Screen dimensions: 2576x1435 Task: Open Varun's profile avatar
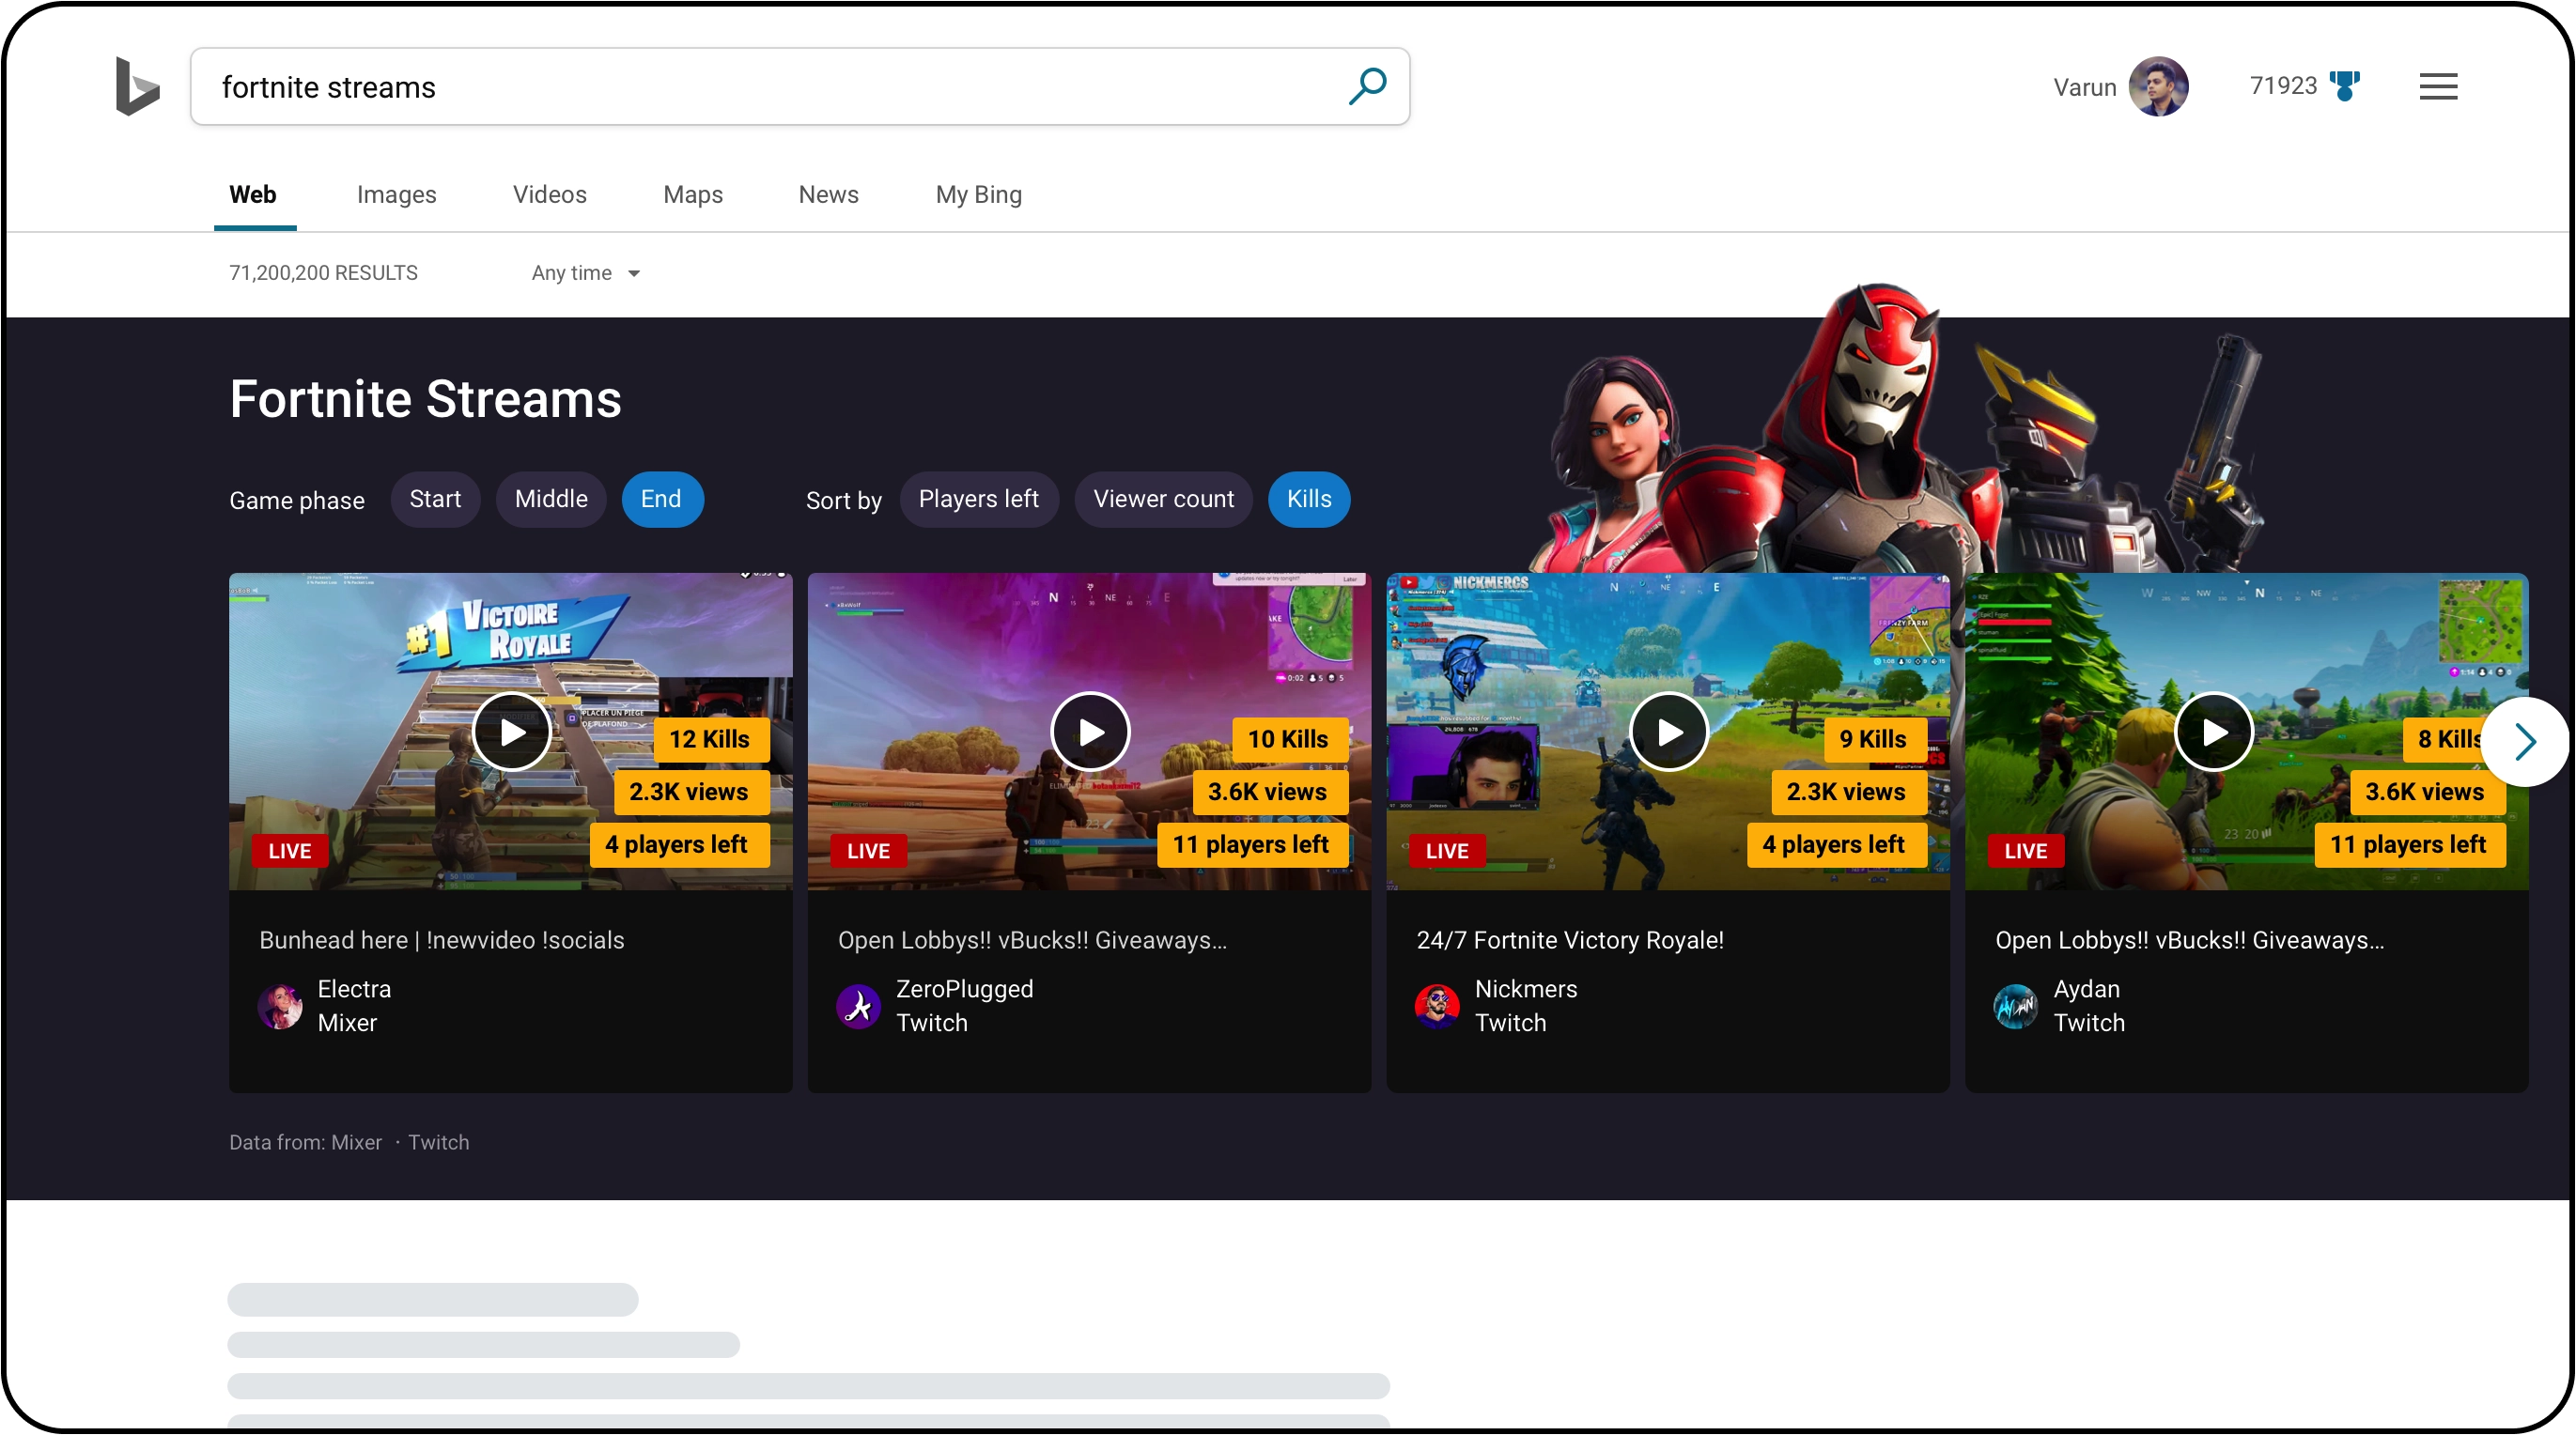[2158, 86]
